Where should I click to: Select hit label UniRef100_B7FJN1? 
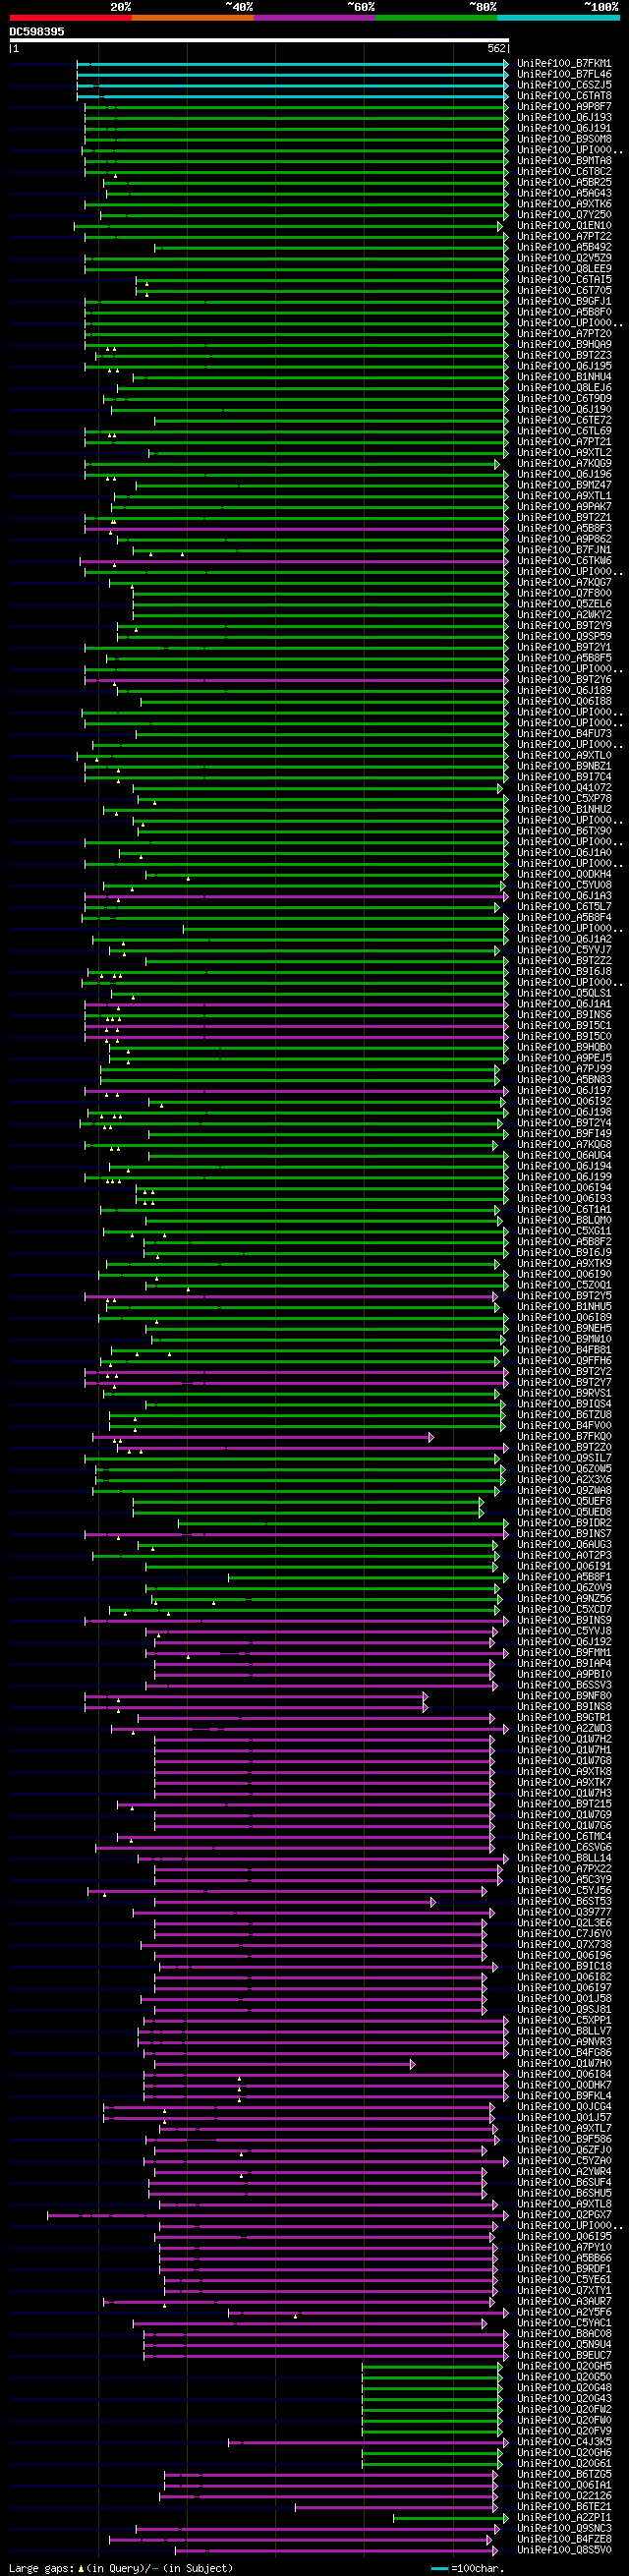click(564, 551)
